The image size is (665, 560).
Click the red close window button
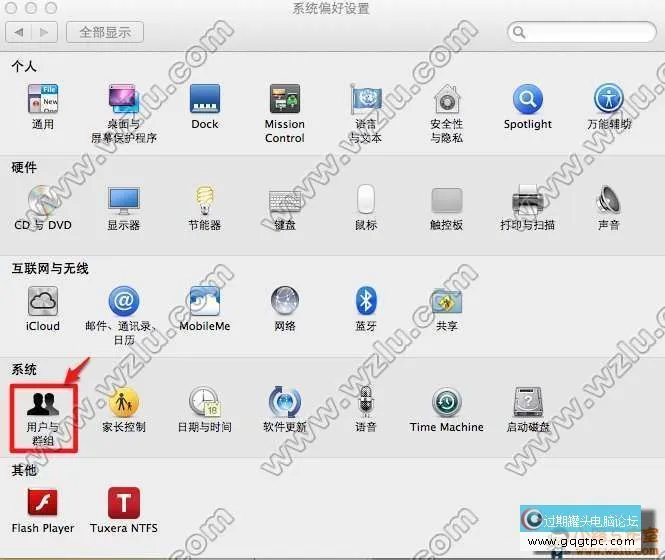pyautogui.click(x=11, y=8)
